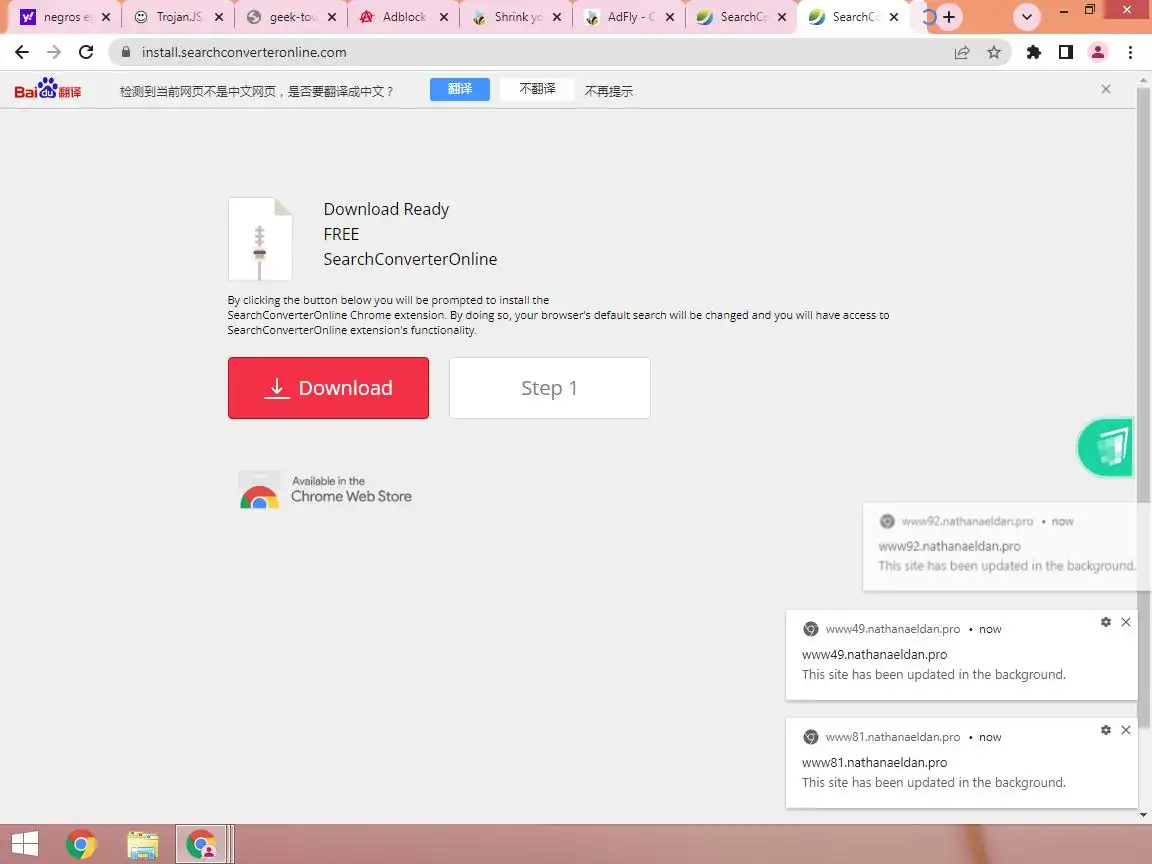Reload the current page
The image size is (1152, 864).
point(86,52)
